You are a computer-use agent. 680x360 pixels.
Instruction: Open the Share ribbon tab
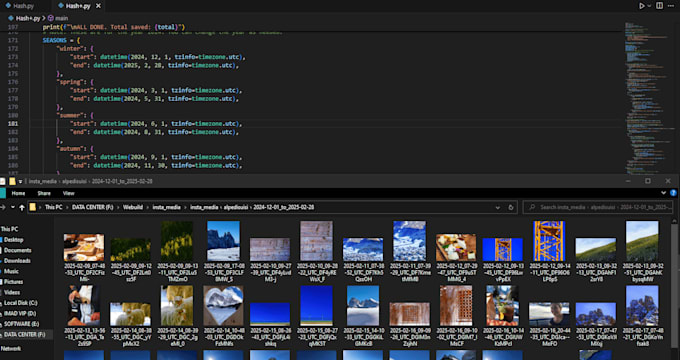click(44, 193)
